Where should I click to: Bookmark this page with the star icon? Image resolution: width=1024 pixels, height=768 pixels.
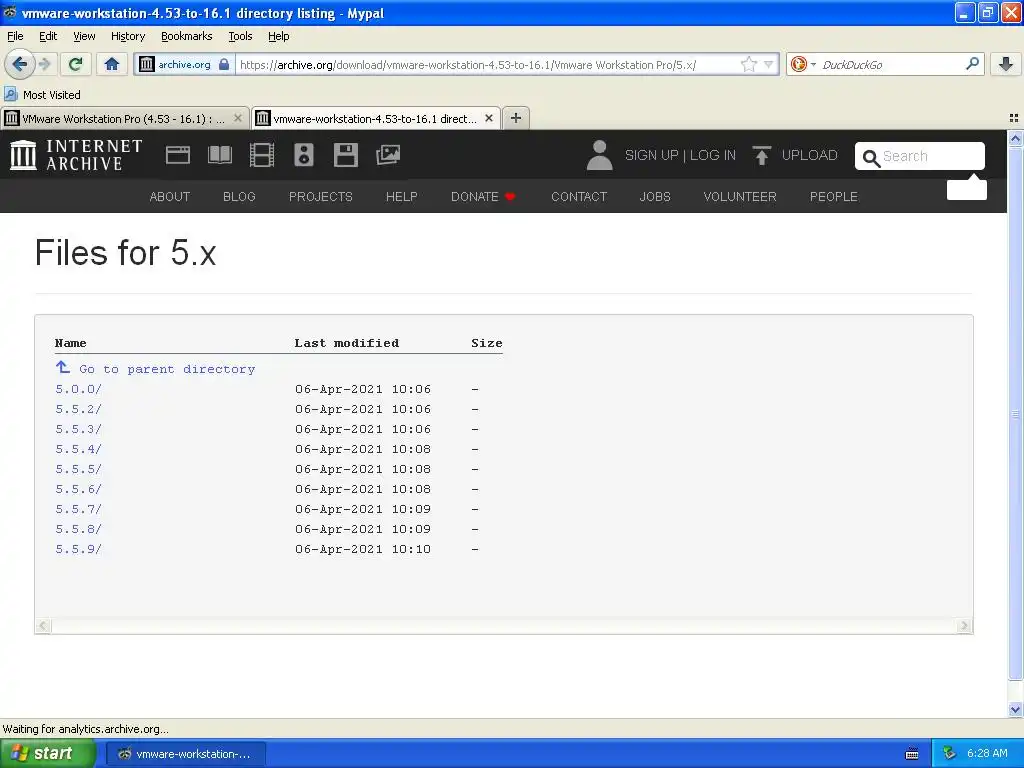coord(748,64)
